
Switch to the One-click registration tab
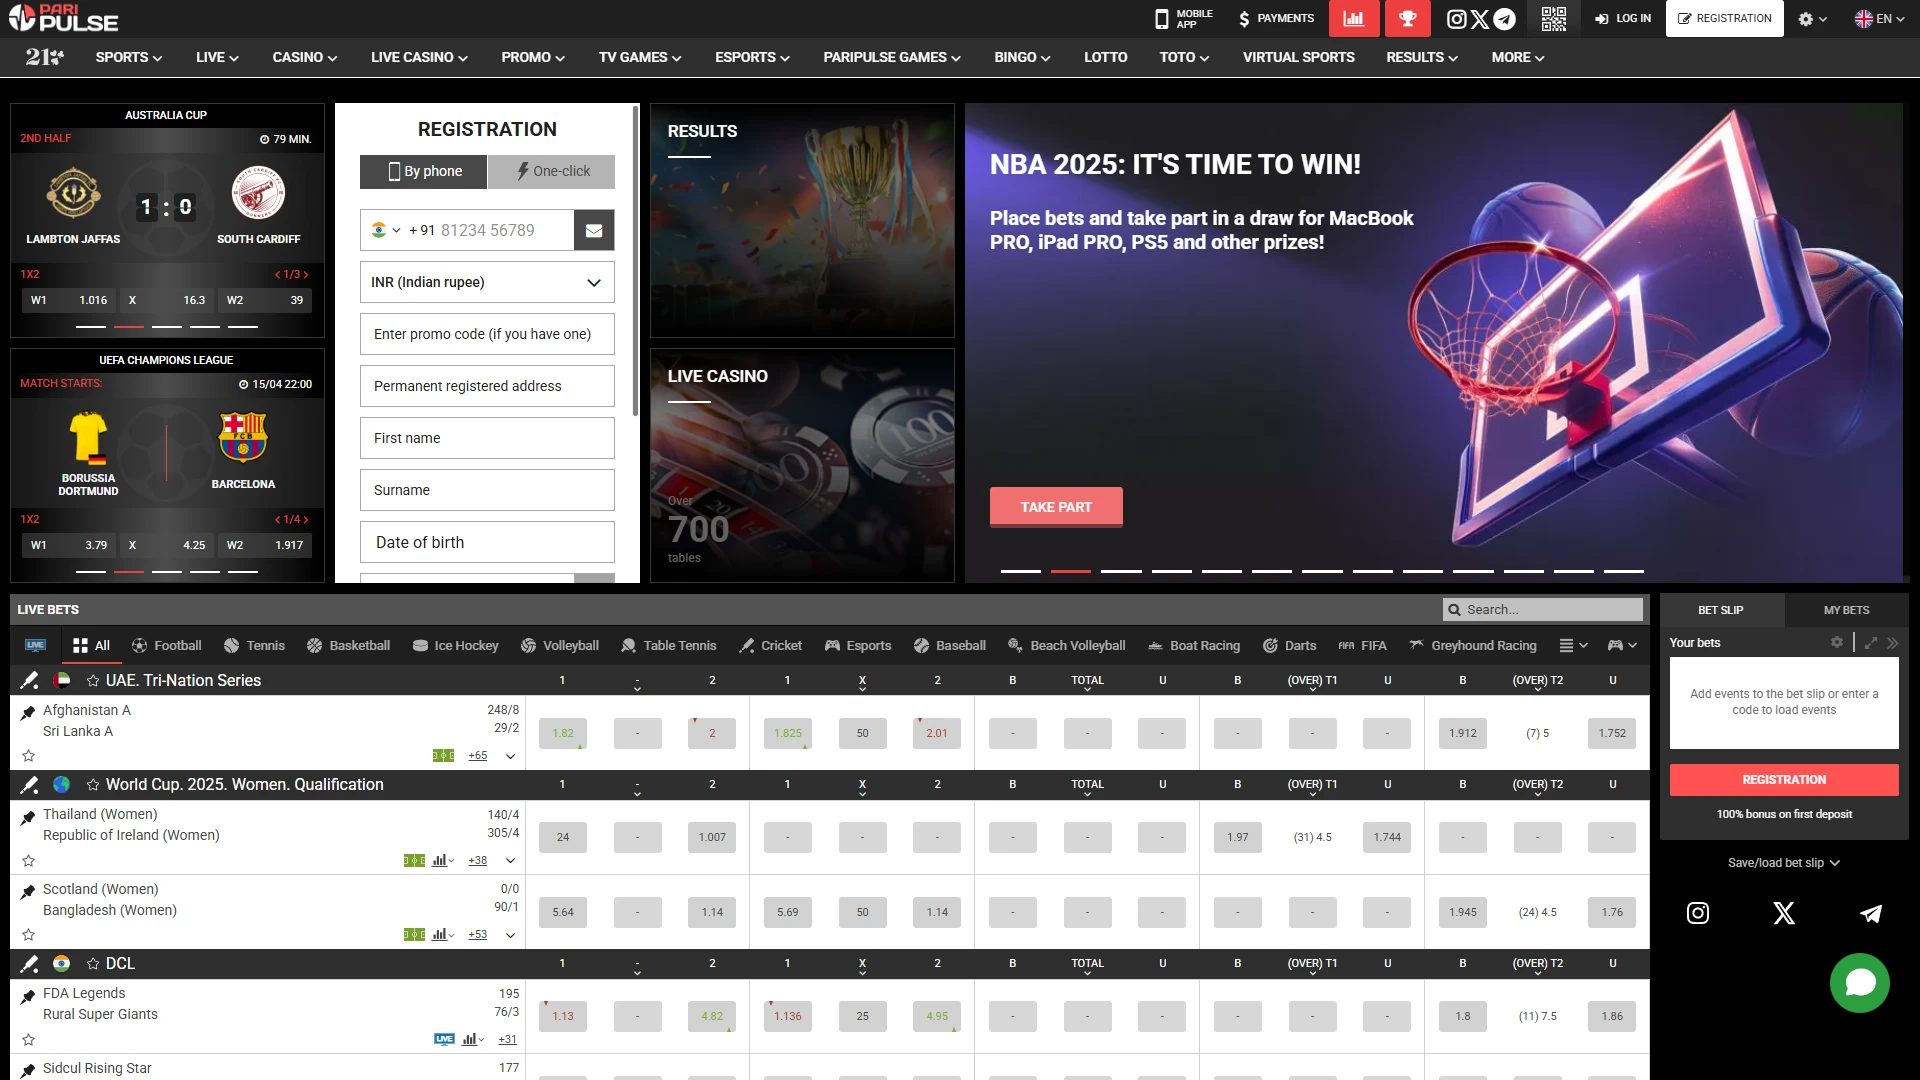(x=551, y=171)
